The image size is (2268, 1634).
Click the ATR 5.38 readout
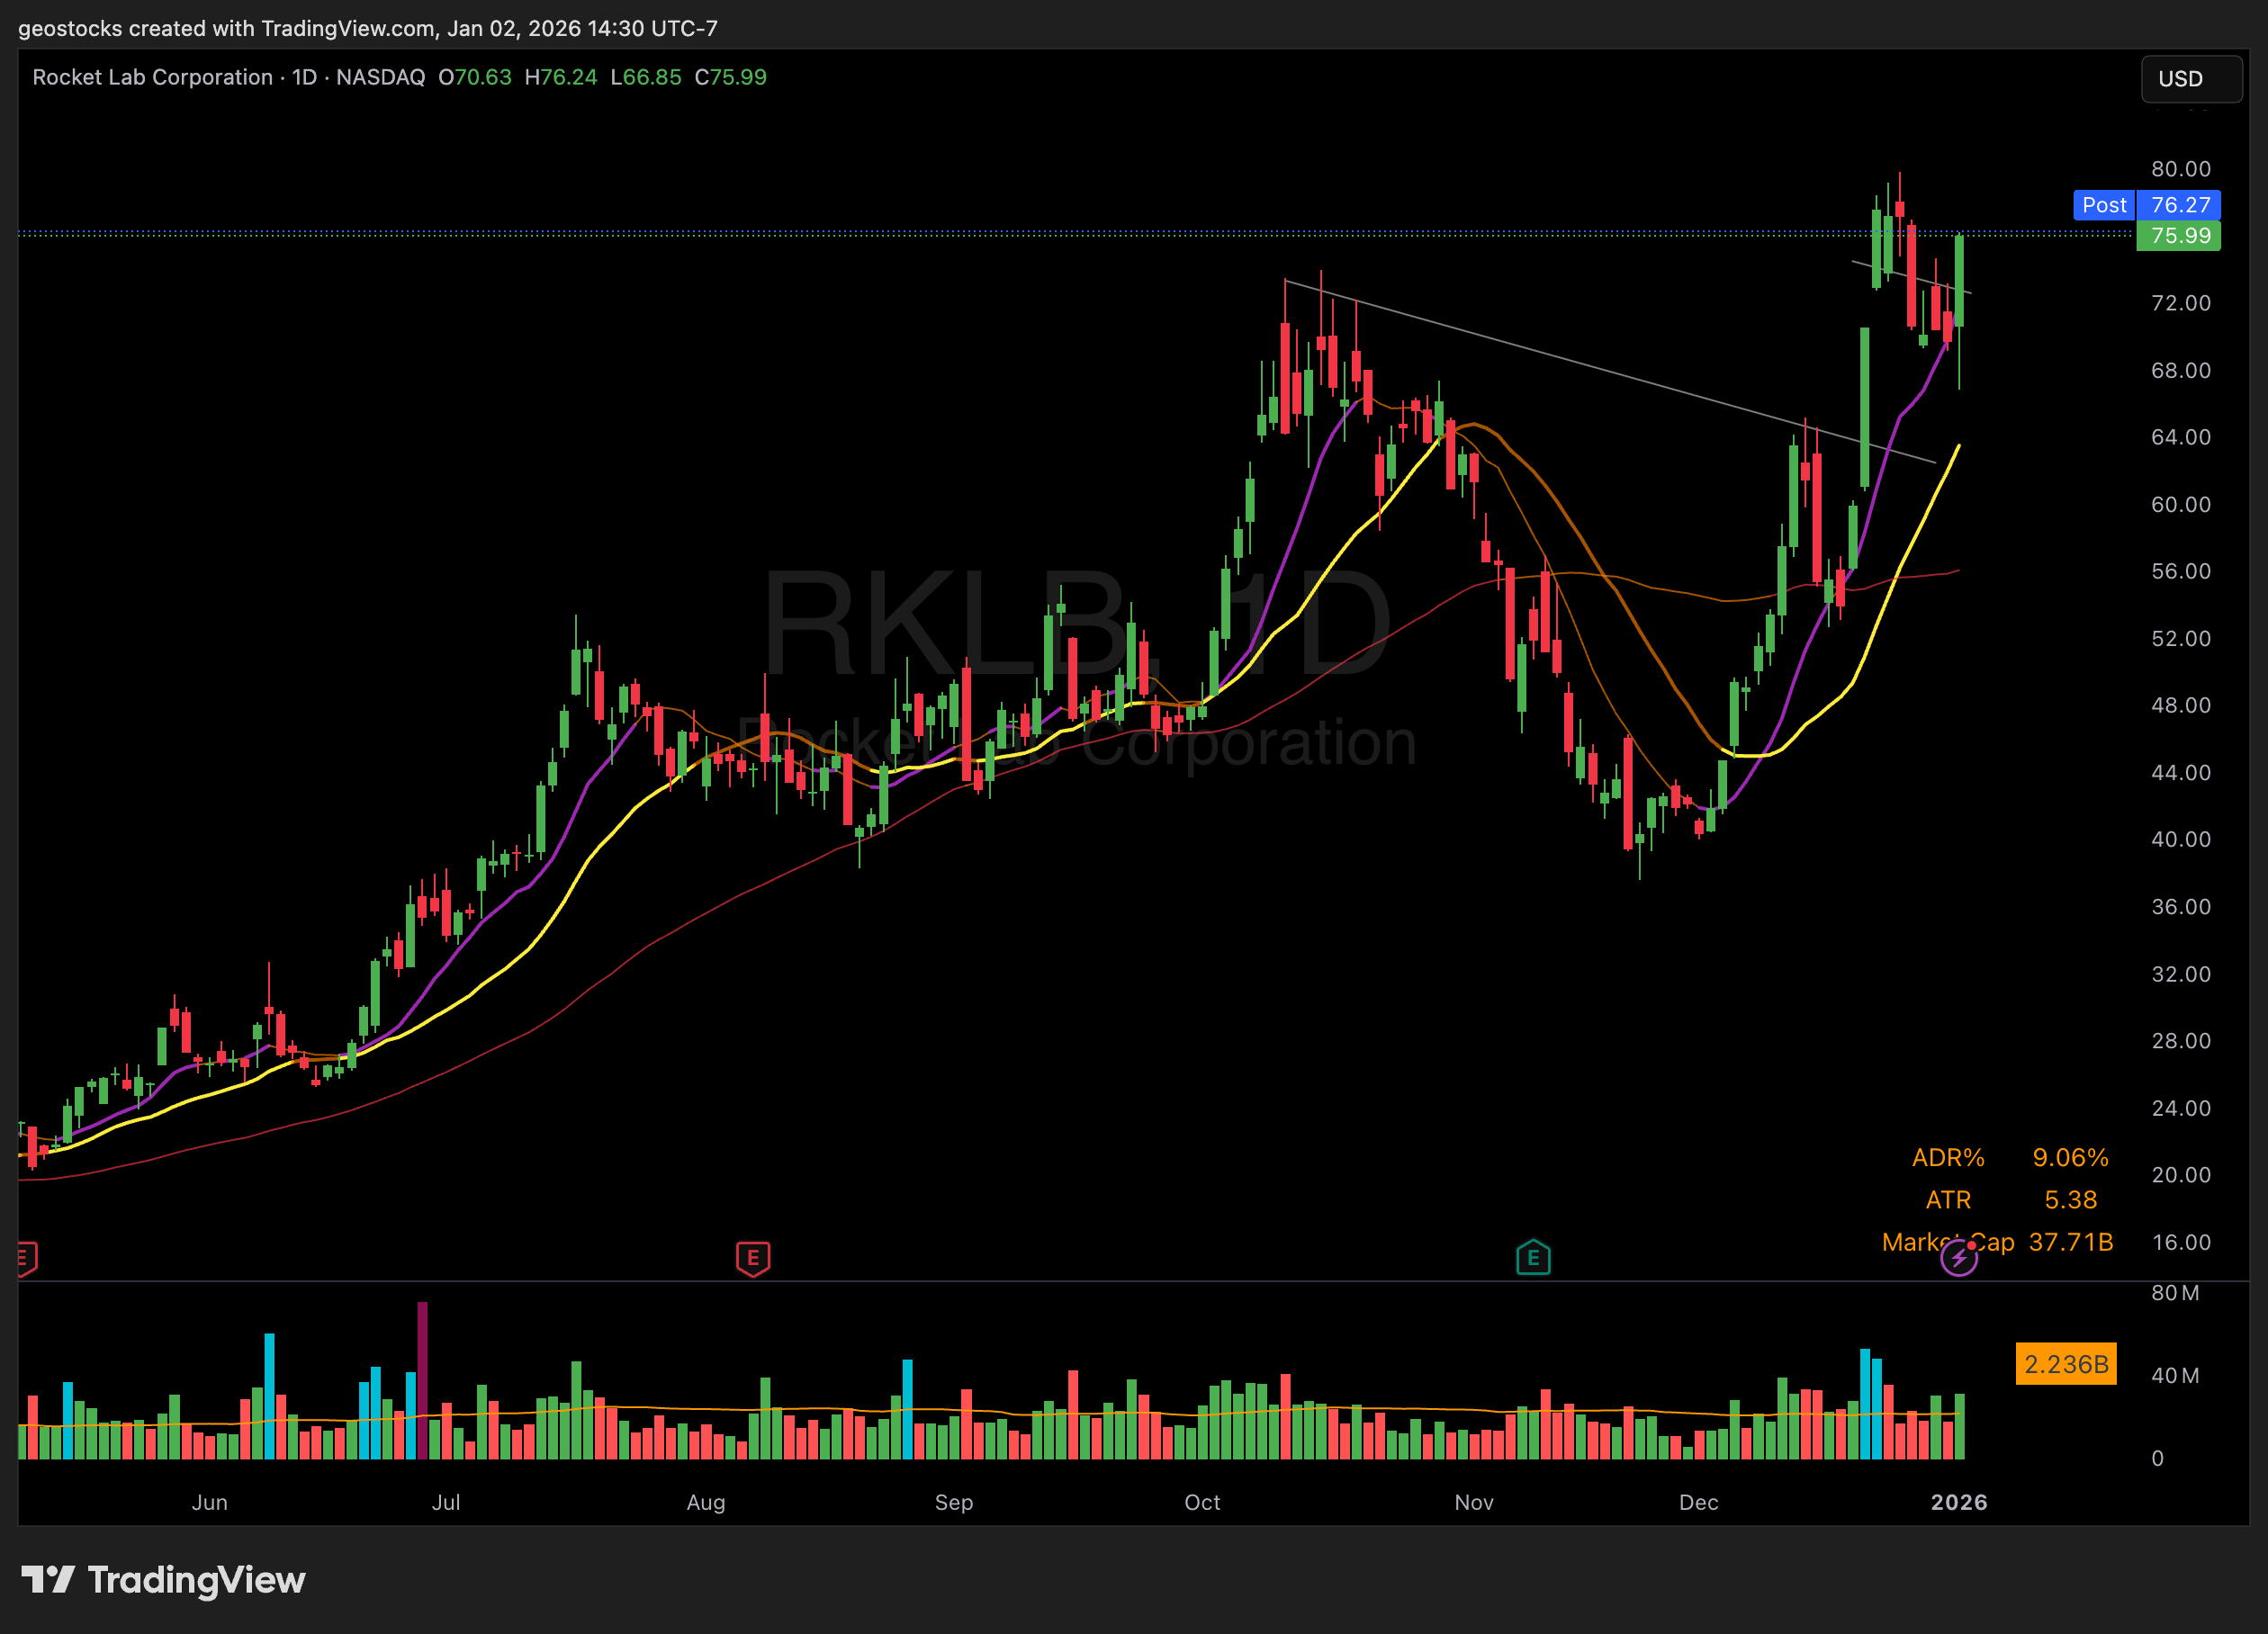pos(2069,1199)
